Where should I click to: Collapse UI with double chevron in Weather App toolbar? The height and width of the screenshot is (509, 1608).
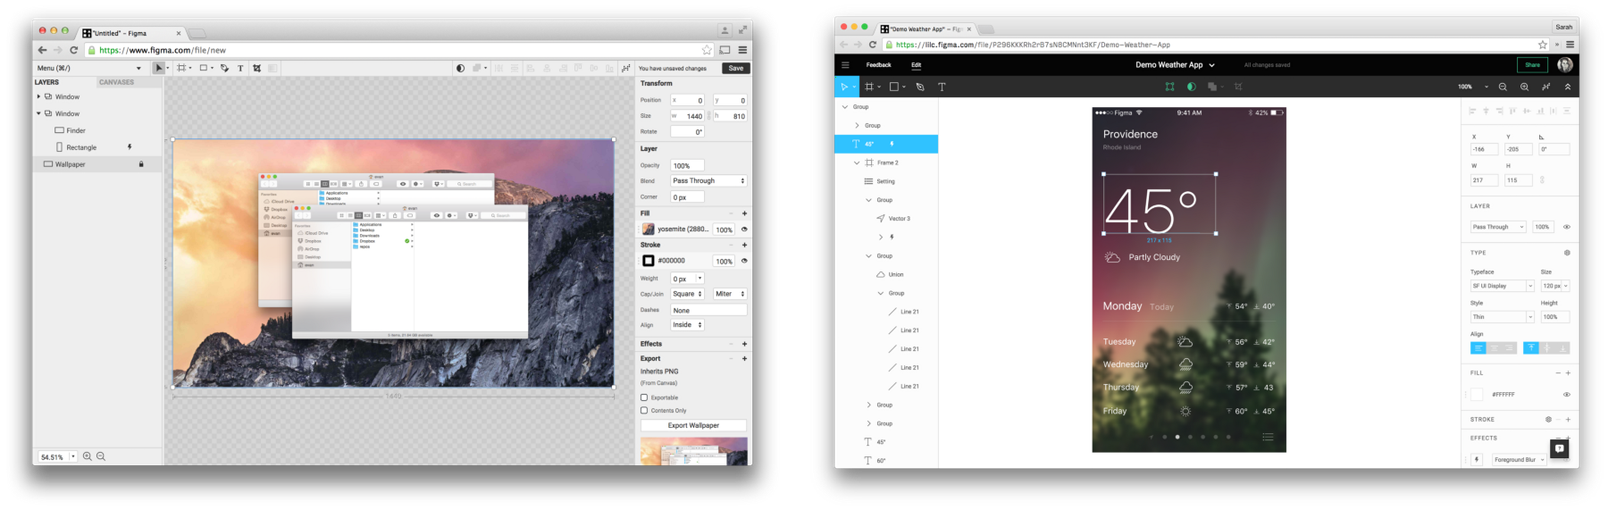tap(1567, 87)
